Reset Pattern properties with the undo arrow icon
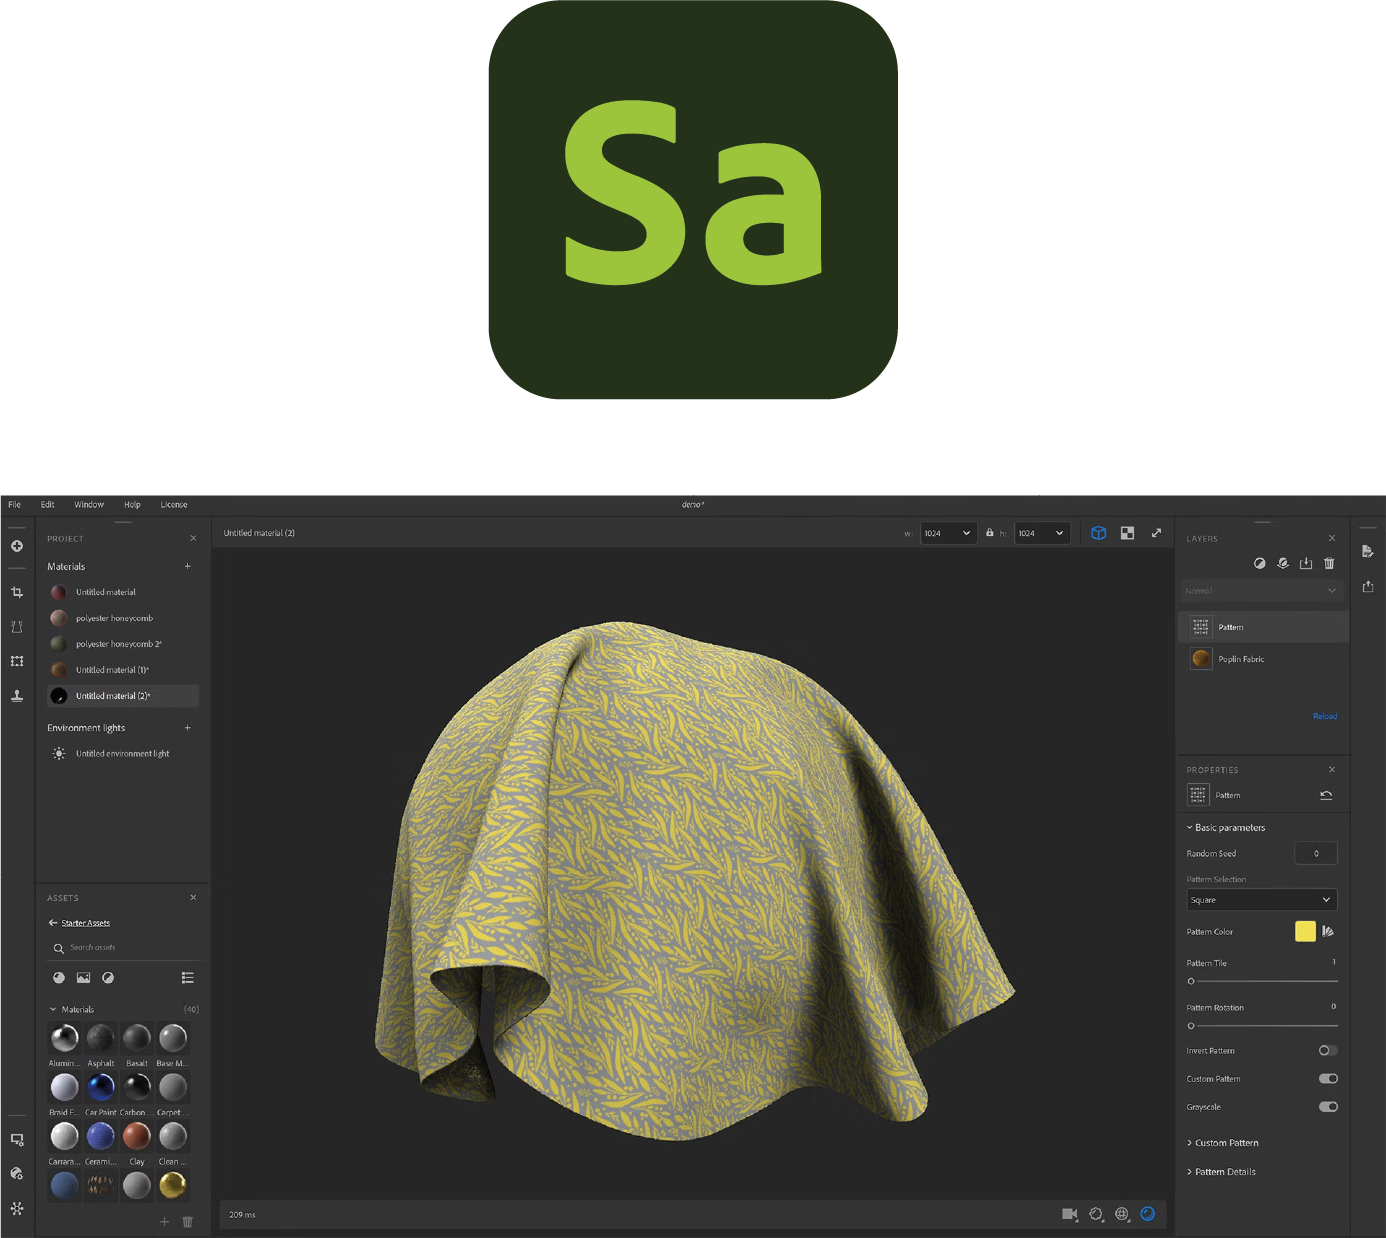This screenshot has width=1386, height=1238. pyautogui.click(x=1326, y=796)
